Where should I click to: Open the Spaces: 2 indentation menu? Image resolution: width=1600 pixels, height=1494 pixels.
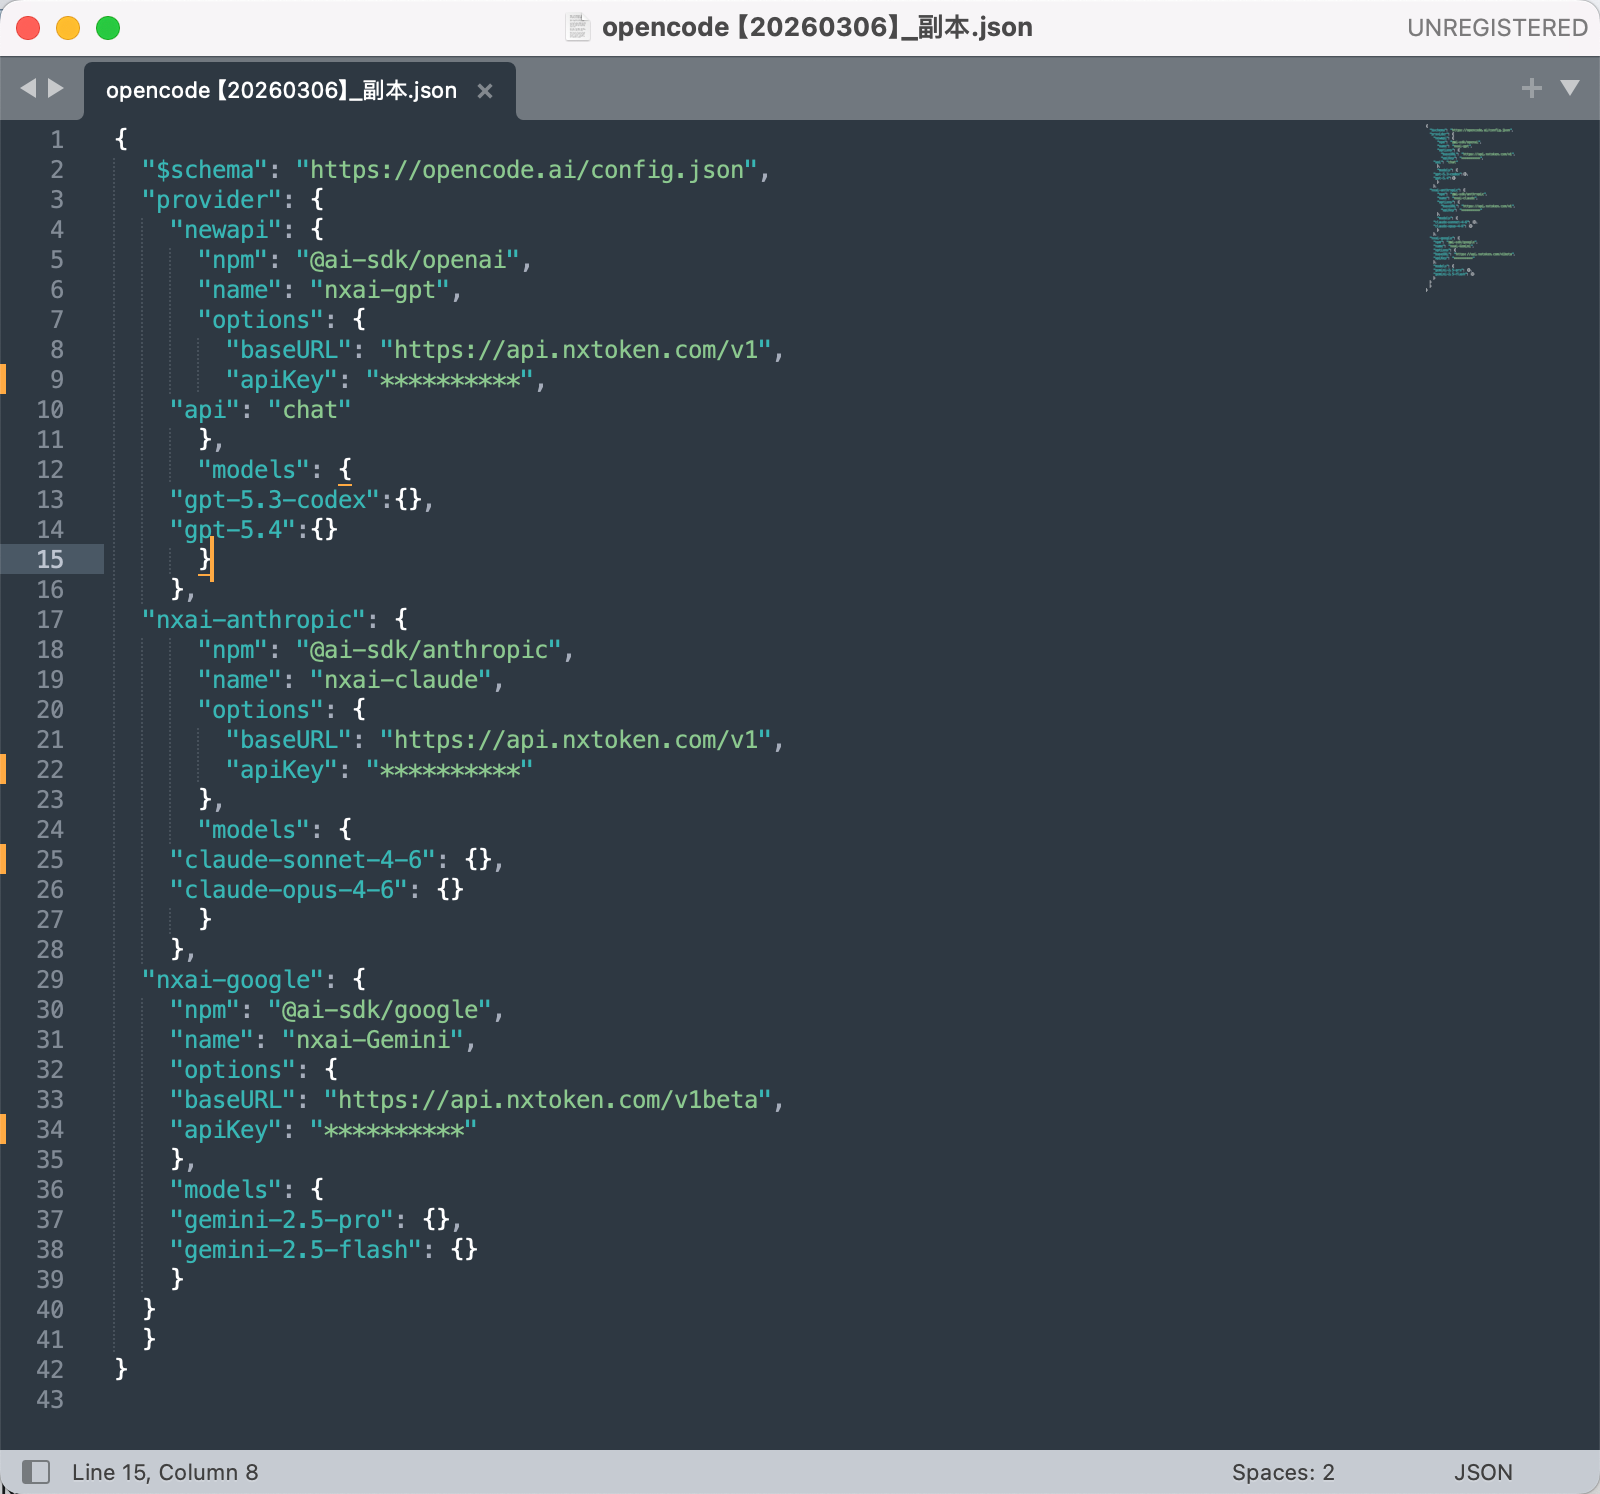pos(1282,1472)
